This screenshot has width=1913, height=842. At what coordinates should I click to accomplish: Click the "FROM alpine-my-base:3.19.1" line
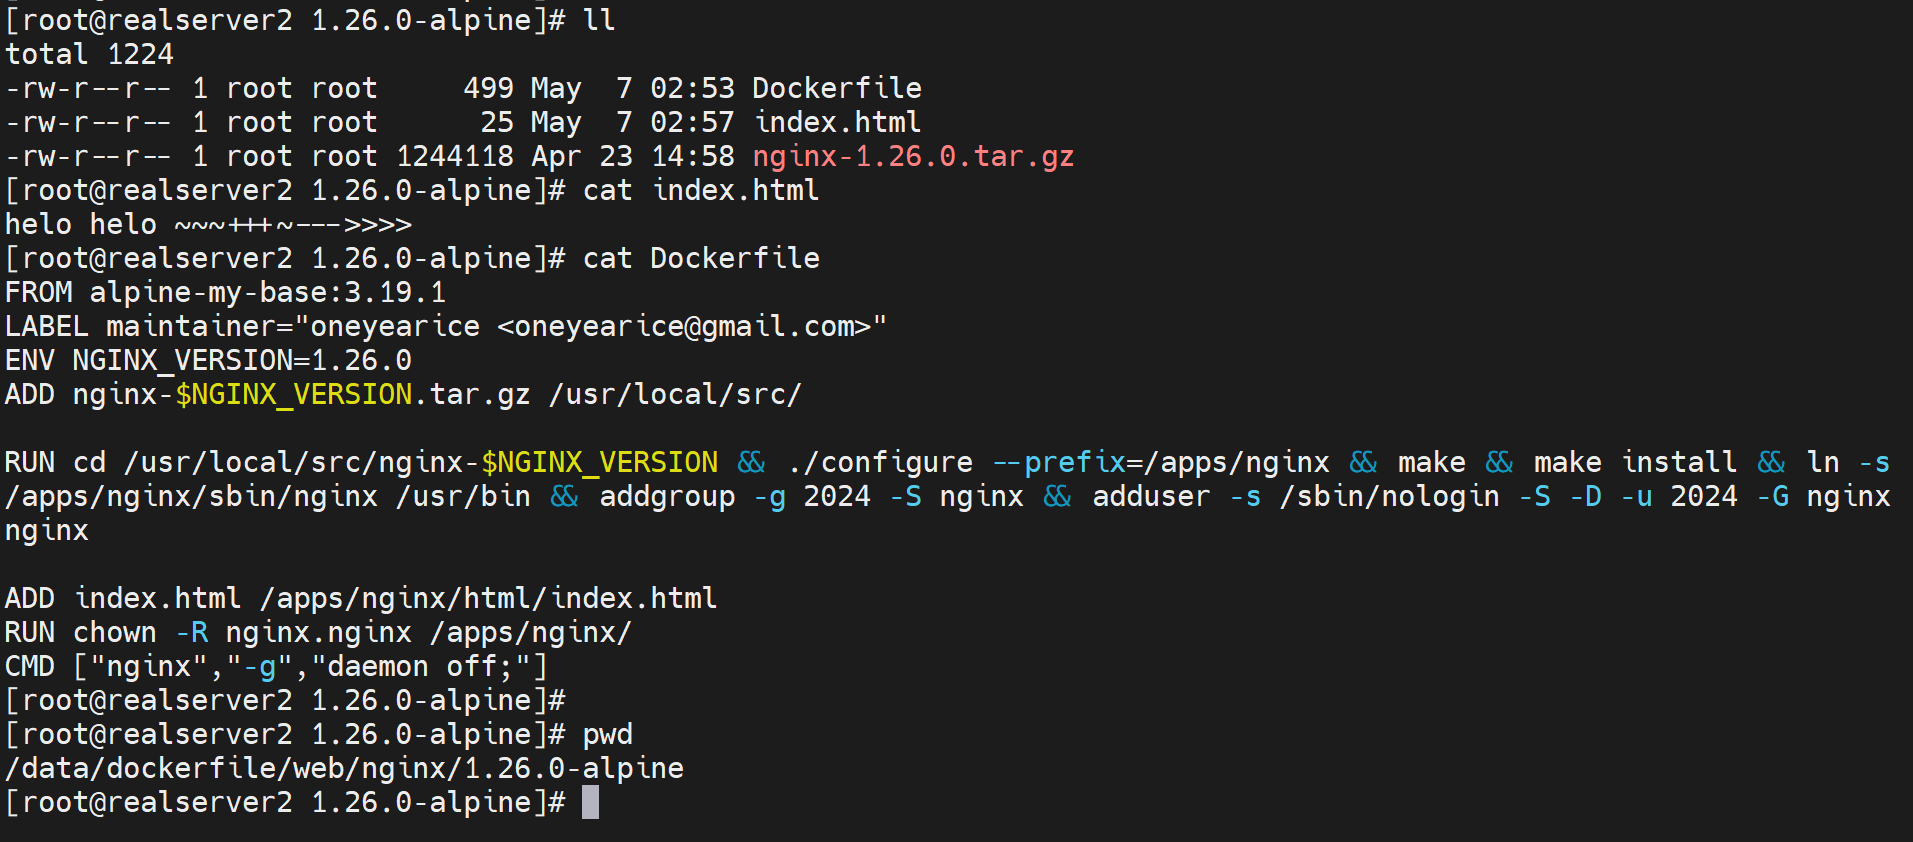225,292
